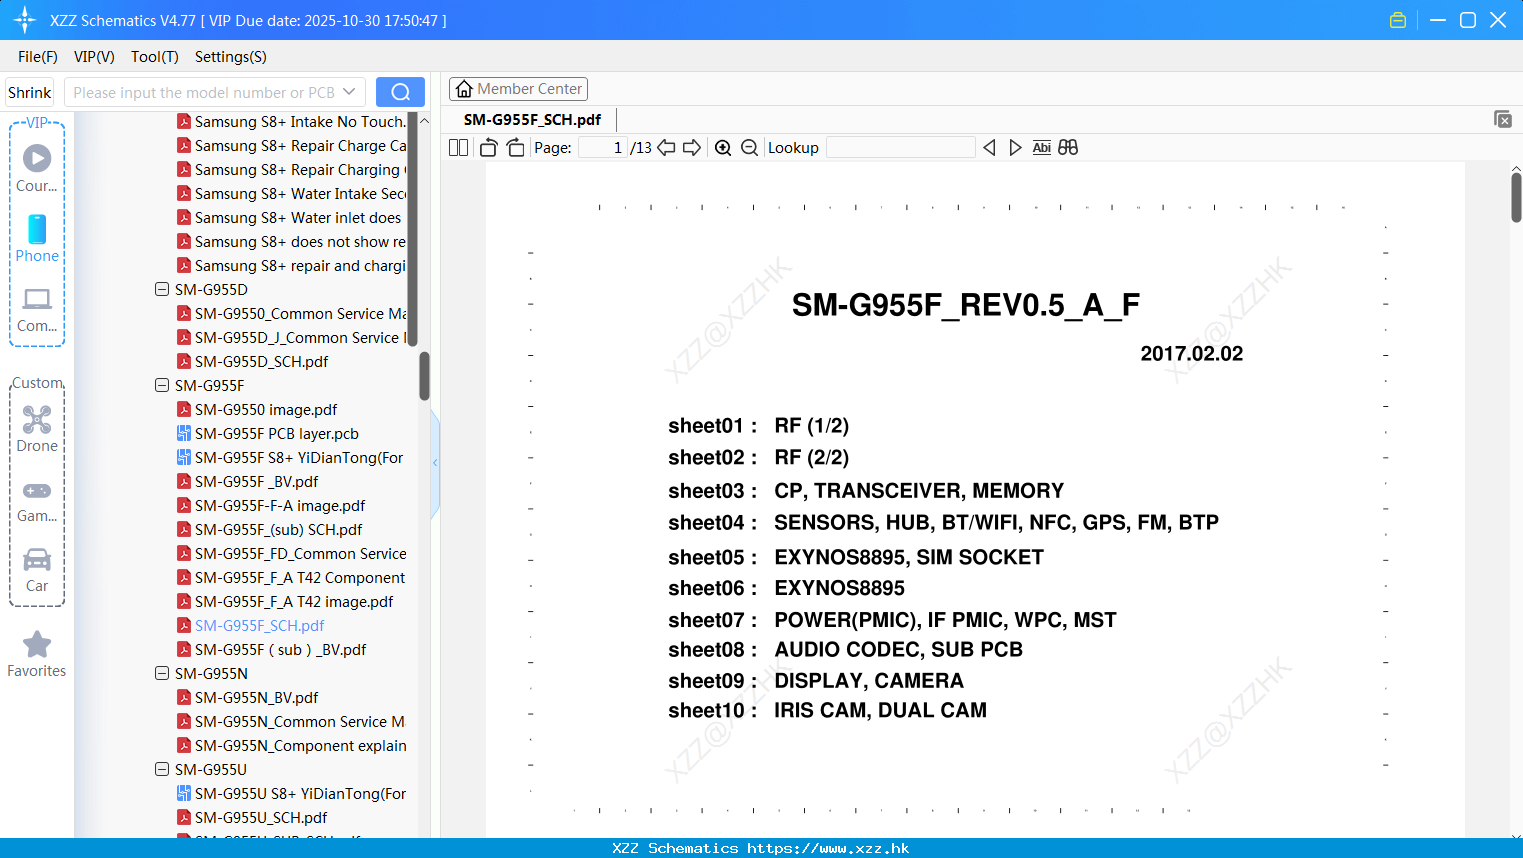
Task: Open the model number dropdown arrow
Action: [x=349, y=92]
